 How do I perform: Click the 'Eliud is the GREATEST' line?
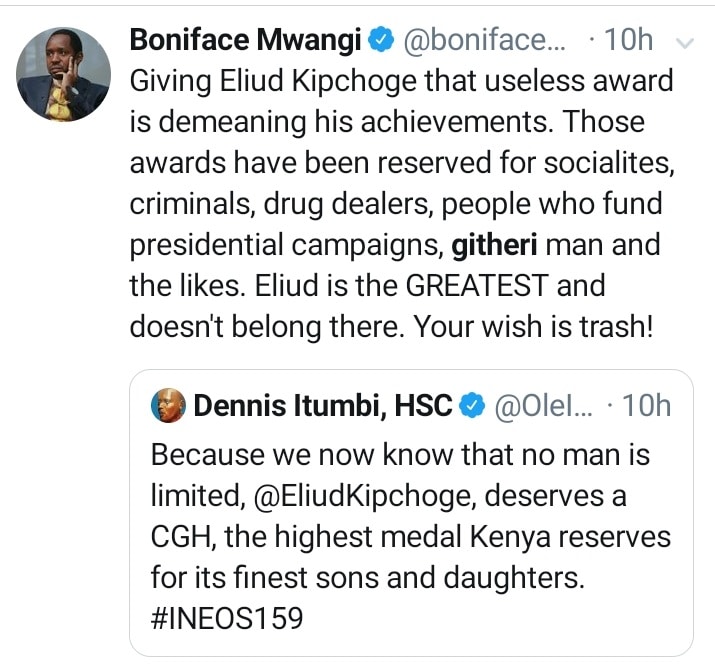point(368,286)
